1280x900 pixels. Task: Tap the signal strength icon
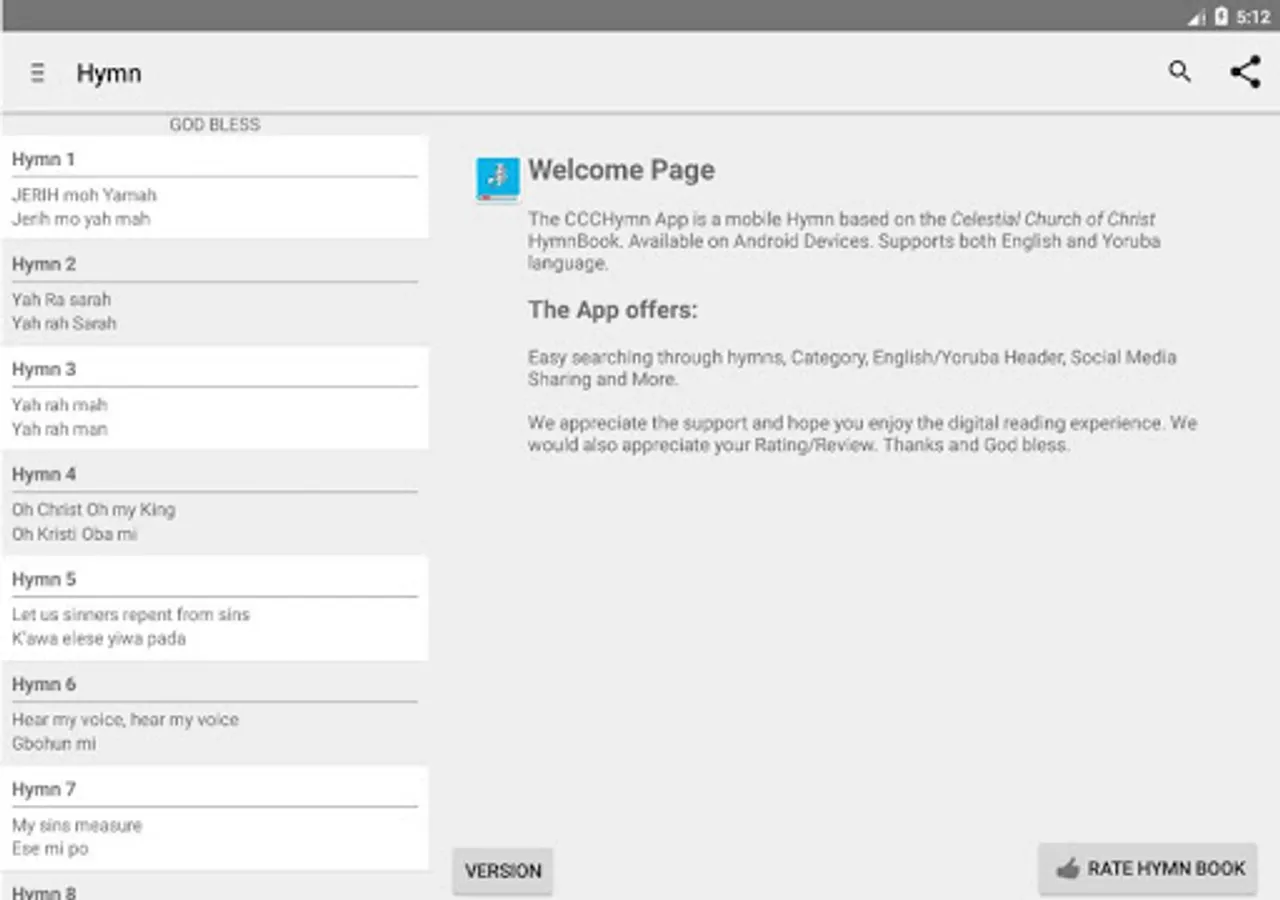tap(1196, 17)
